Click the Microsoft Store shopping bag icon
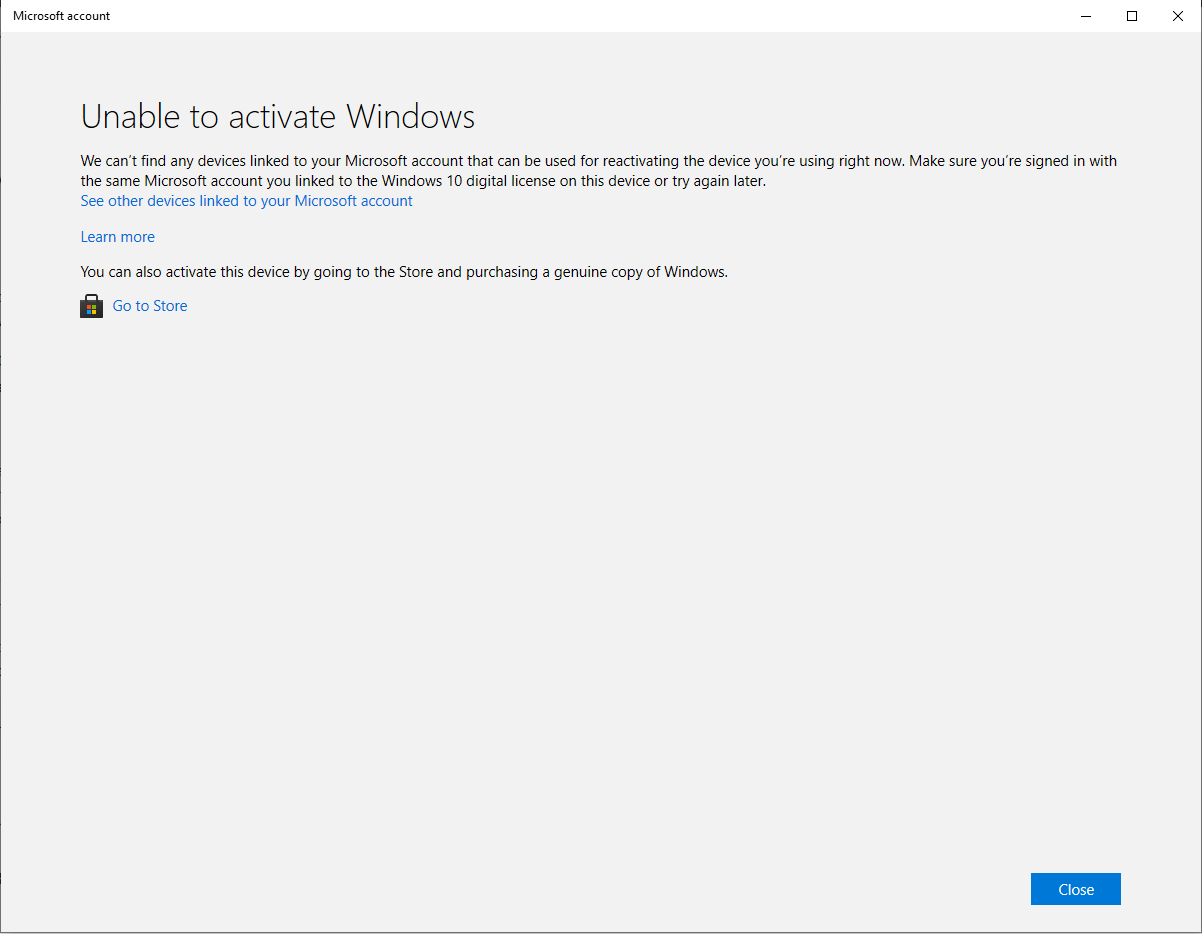1202x934 pixels. 92,306
